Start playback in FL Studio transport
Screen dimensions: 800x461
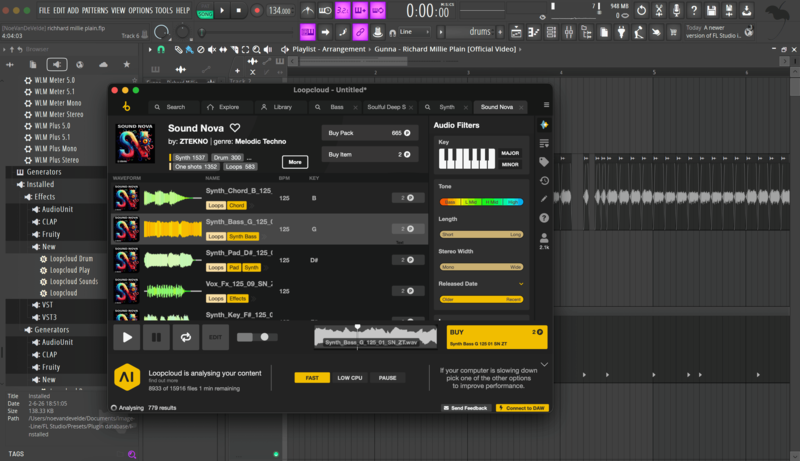point(222,10)
